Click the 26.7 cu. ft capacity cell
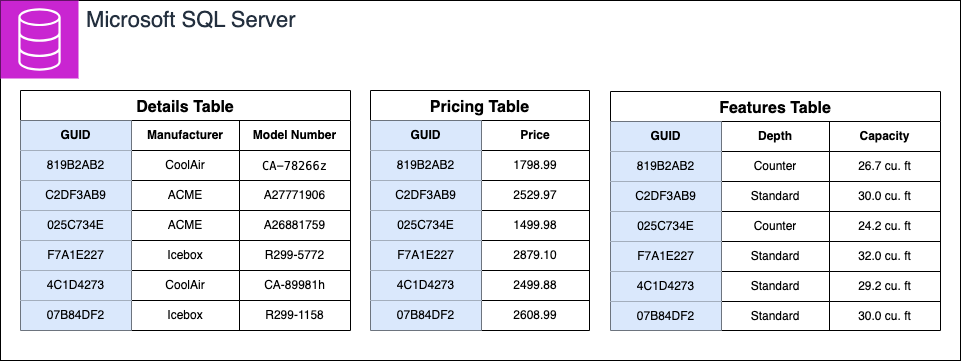 884,166
